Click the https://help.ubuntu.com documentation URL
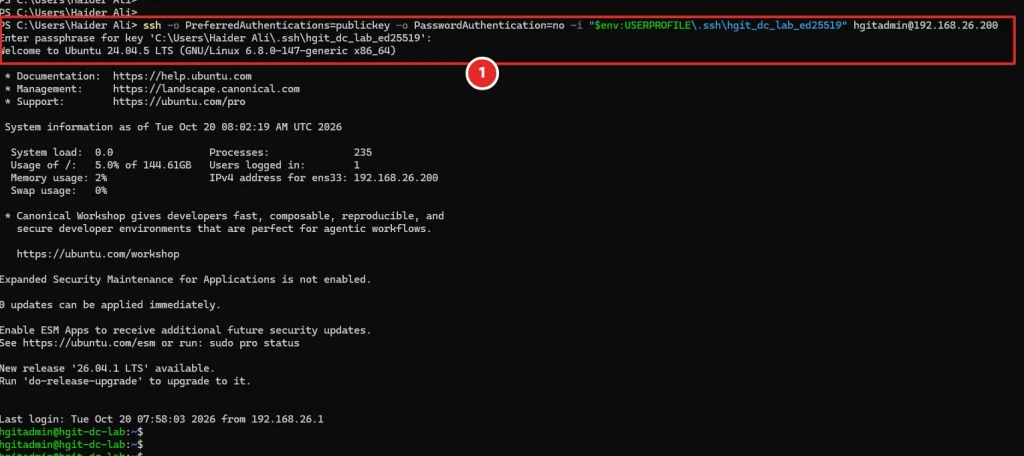1024x456 pixels. tap(182, 76)
